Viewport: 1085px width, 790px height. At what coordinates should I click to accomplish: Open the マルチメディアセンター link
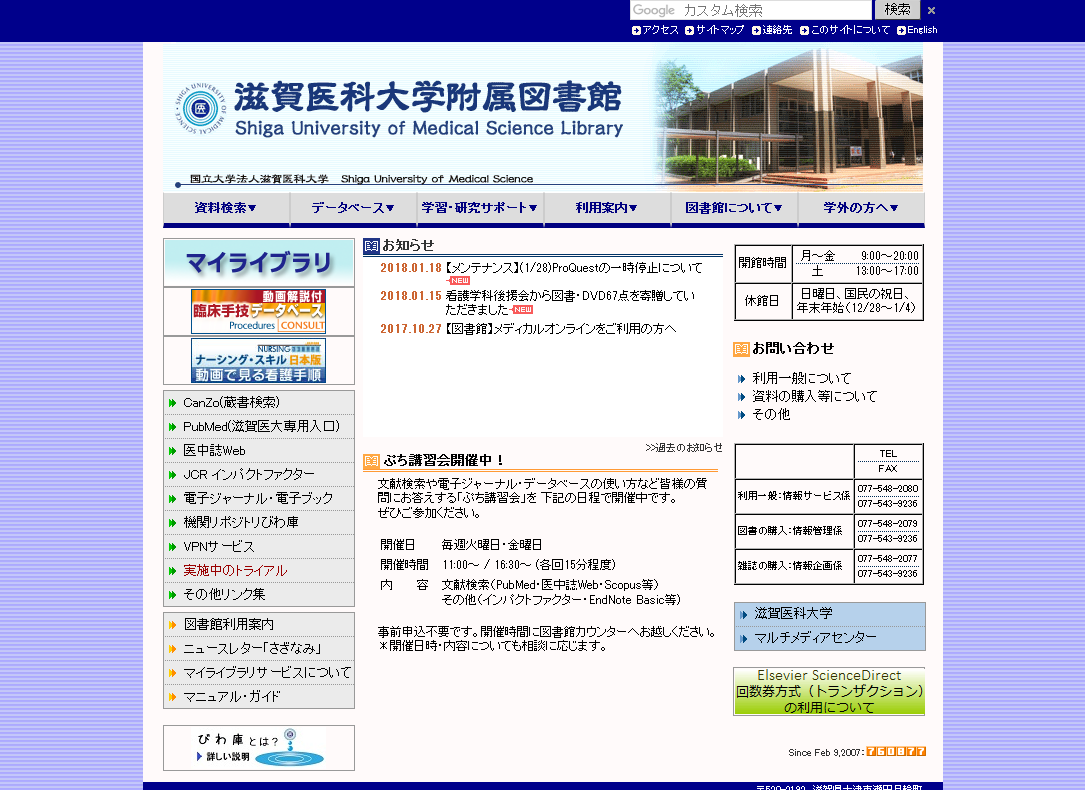[815, 638]
